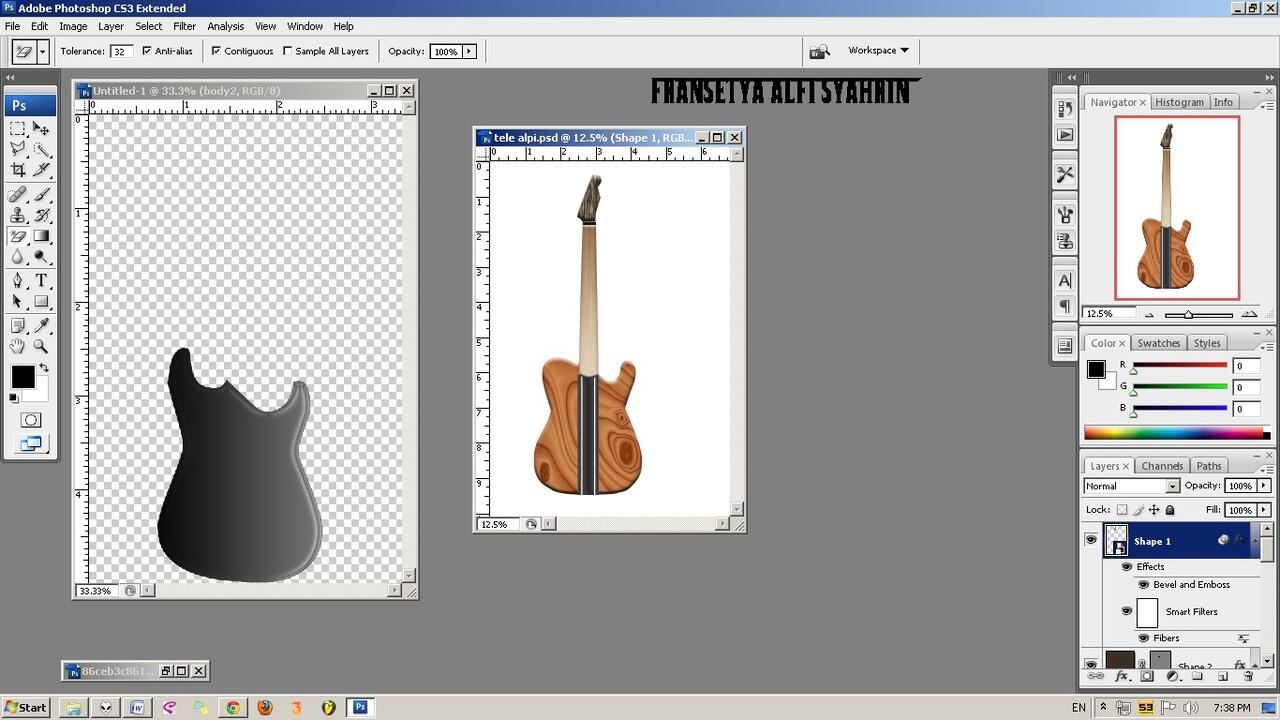
Task: Select the Notes tool
Action: point(18,326)
